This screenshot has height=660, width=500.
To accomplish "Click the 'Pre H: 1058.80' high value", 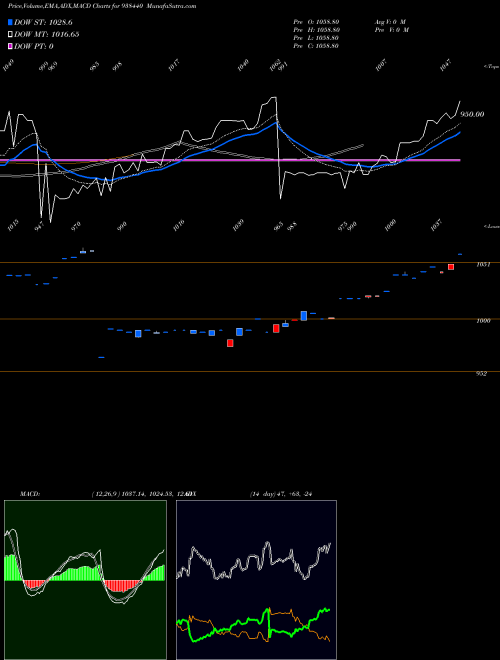I will pyautogui.click(x=316, y=30).
